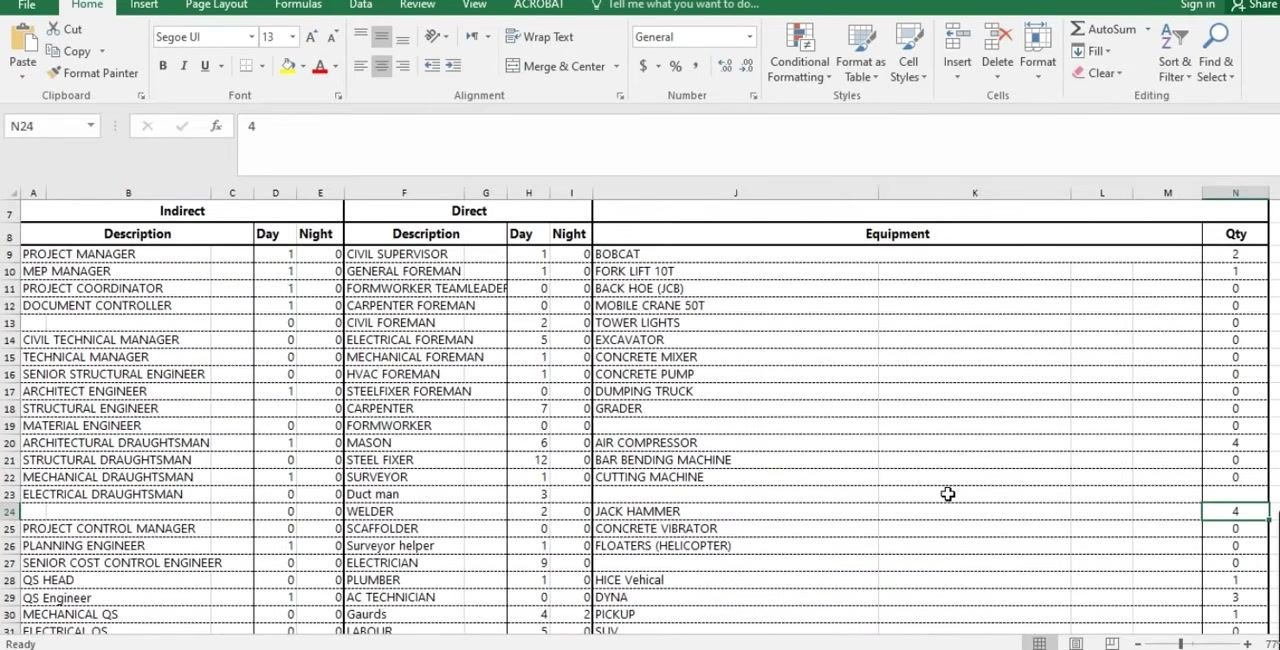Open the Alignment dialog launcher
Image resolution: width=1280 pixels, height=650 pixels.
click(620, 96)
